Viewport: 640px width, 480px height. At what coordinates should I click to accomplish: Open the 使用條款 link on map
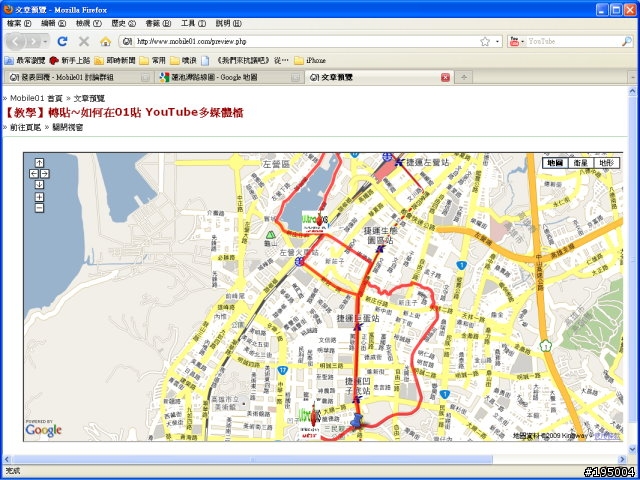pyautogui.click(x=607, y=436)
